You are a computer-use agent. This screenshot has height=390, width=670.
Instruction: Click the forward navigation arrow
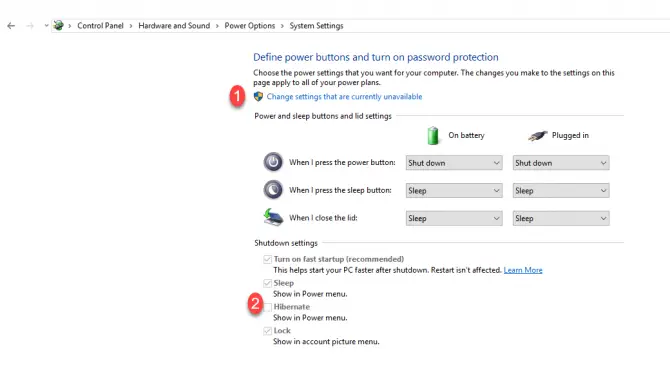[x=29, y=26]
